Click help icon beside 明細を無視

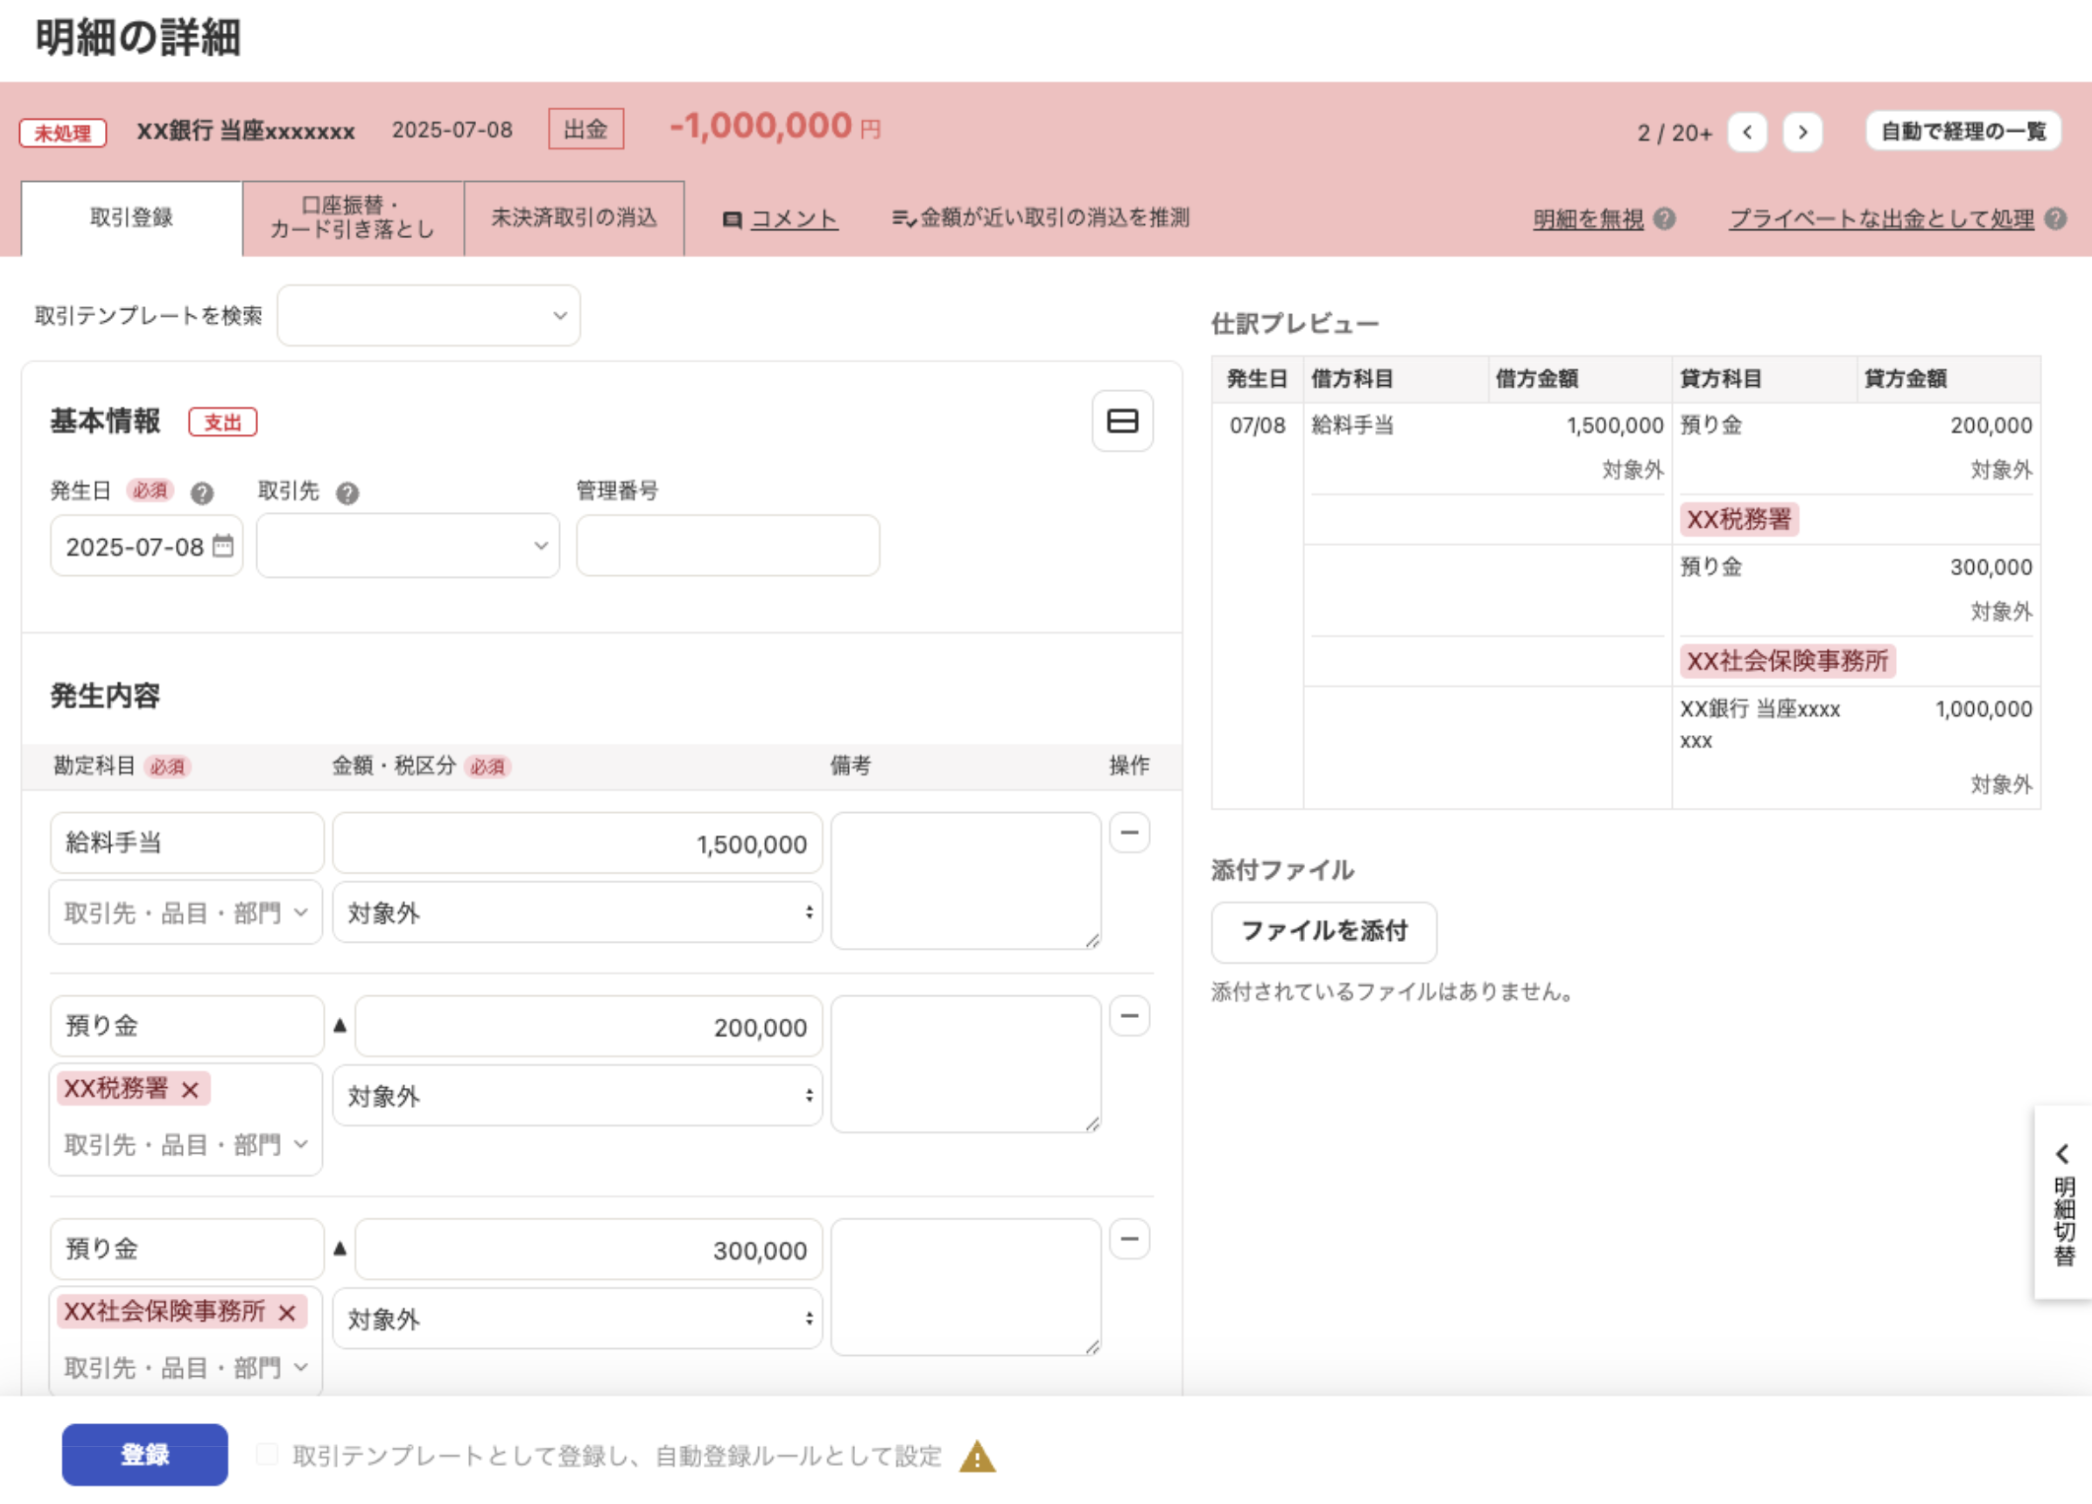point(1664,219)
